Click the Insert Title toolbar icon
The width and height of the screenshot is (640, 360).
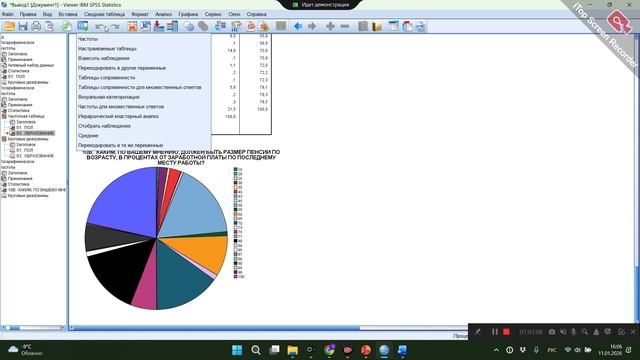[407, 27]
